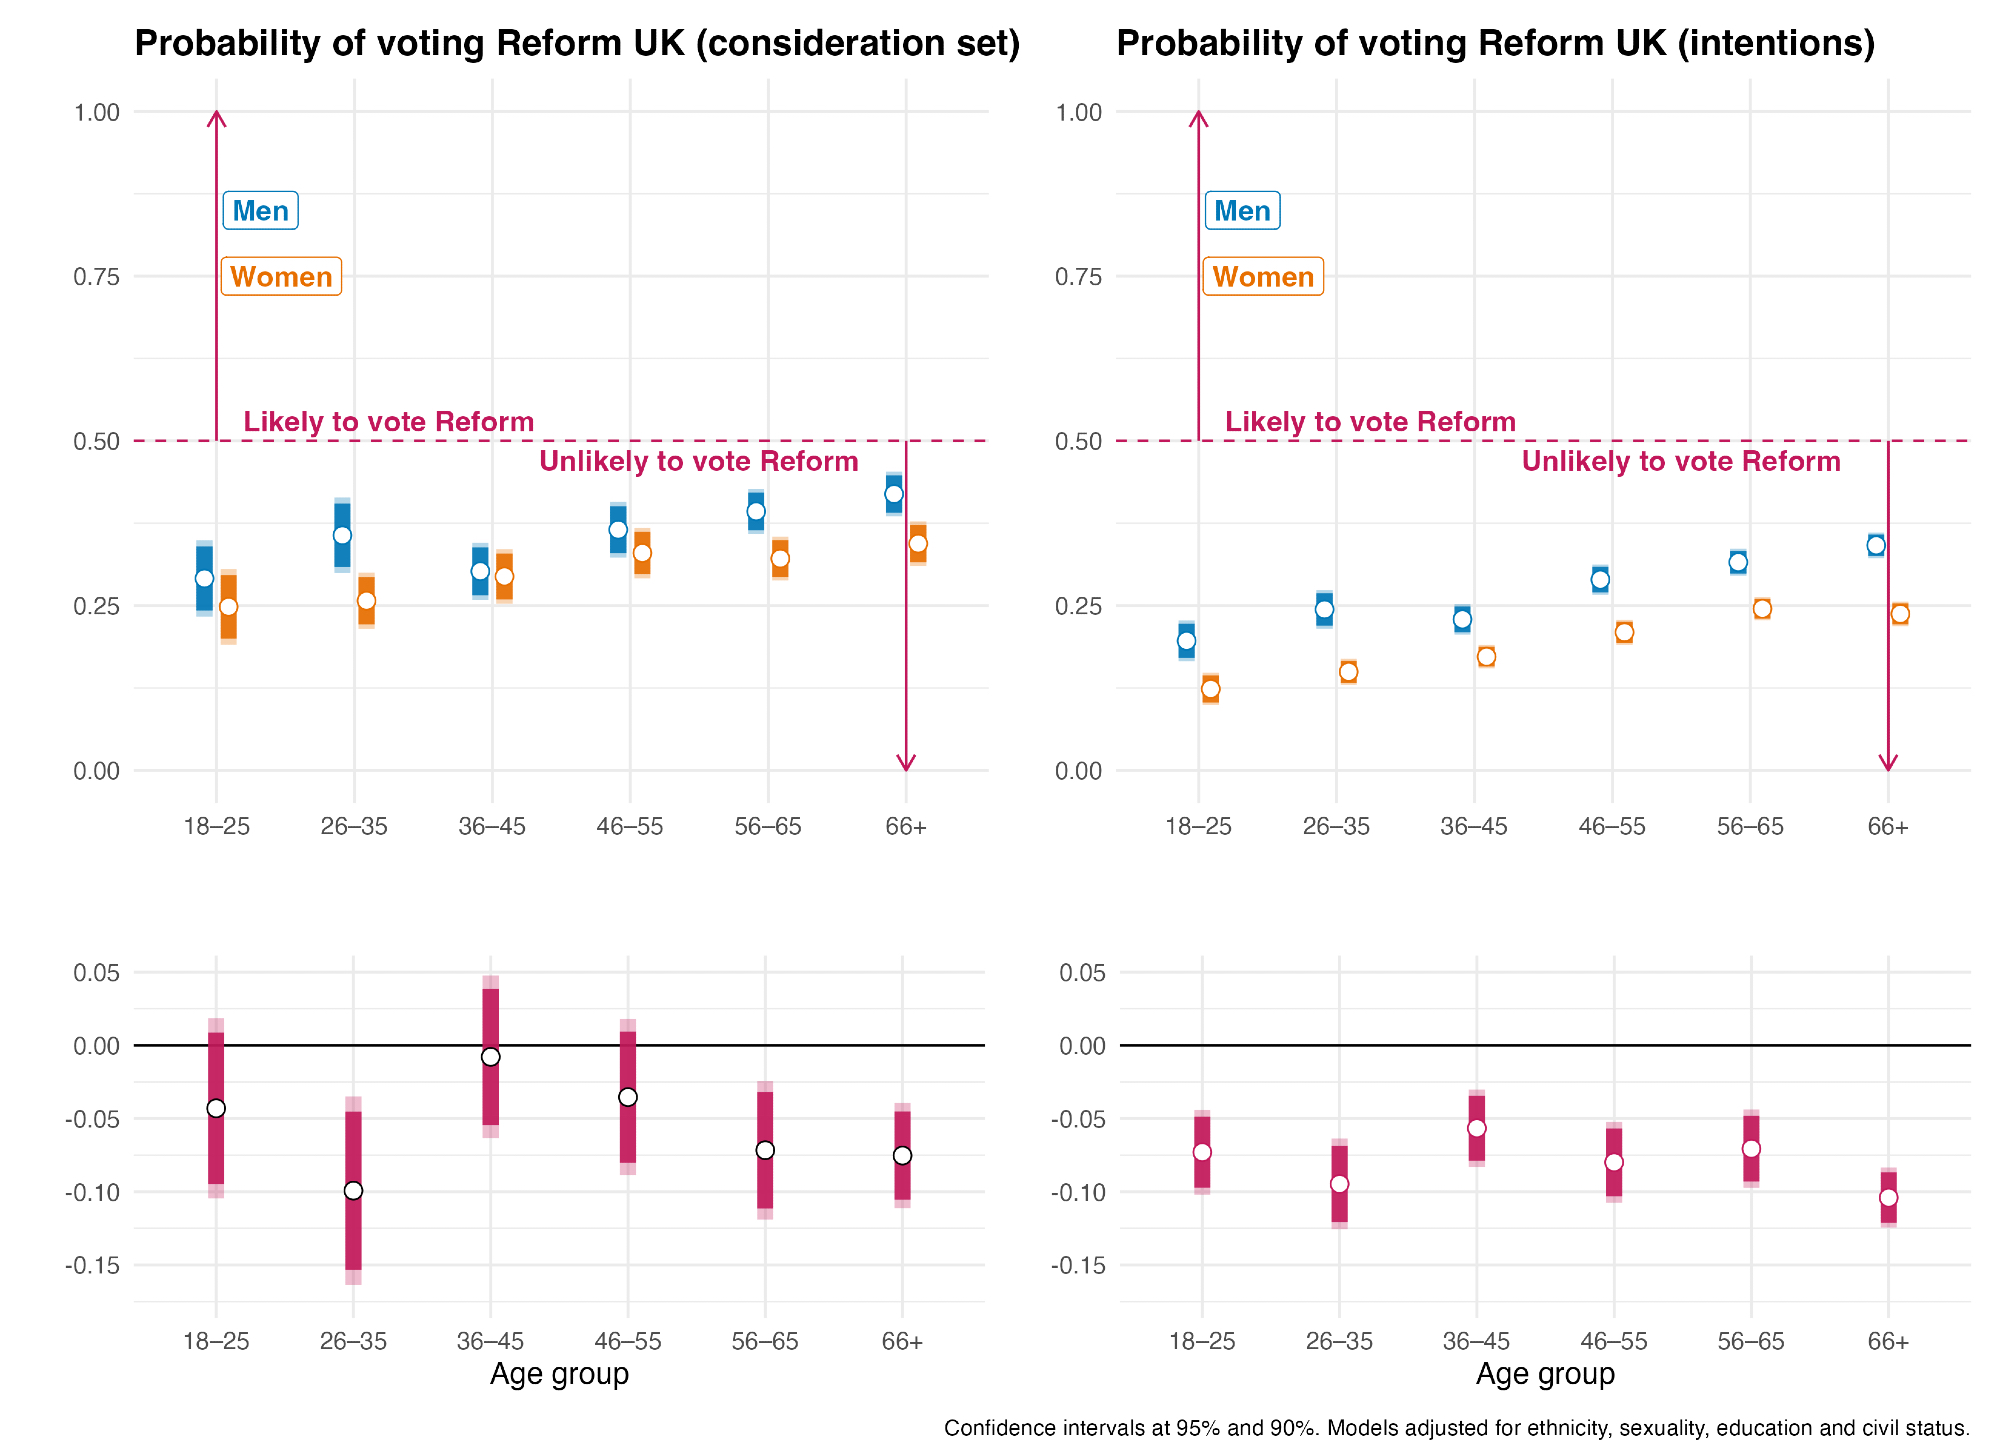Click "Age group" label under the bottom-left chart

(x=559, y=1374)
